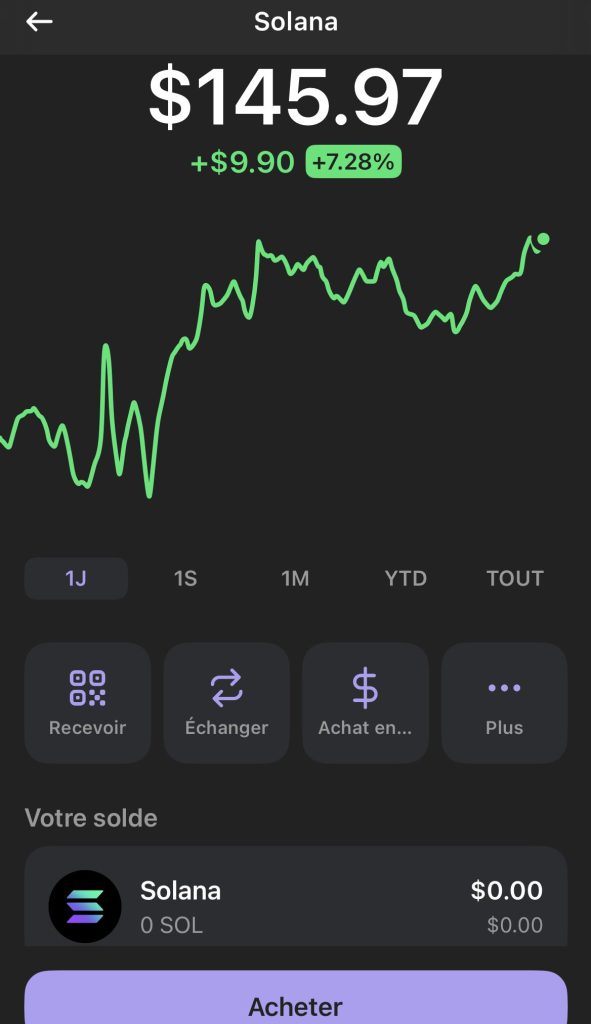Tap the Acheter button

pyautogui.click(x=296, y=997)
